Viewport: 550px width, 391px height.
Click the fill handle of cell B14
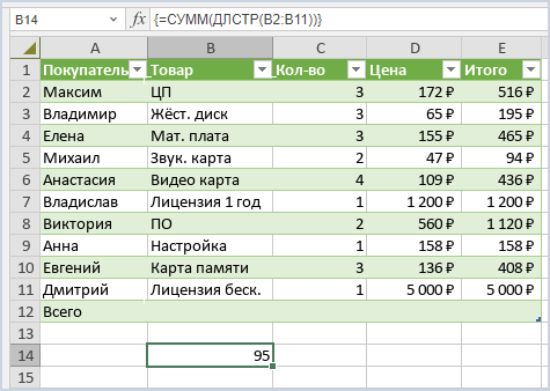[x=273, y=366]
